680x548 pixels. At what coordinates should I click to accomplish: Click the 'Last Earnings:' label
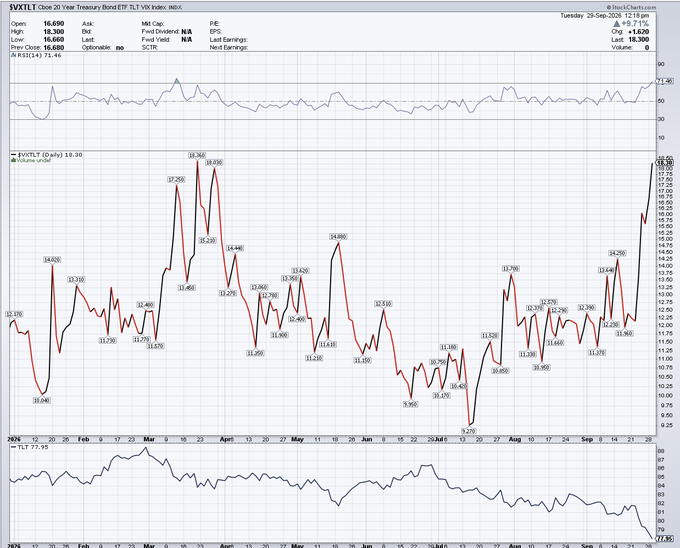click(x=228, y=39)
